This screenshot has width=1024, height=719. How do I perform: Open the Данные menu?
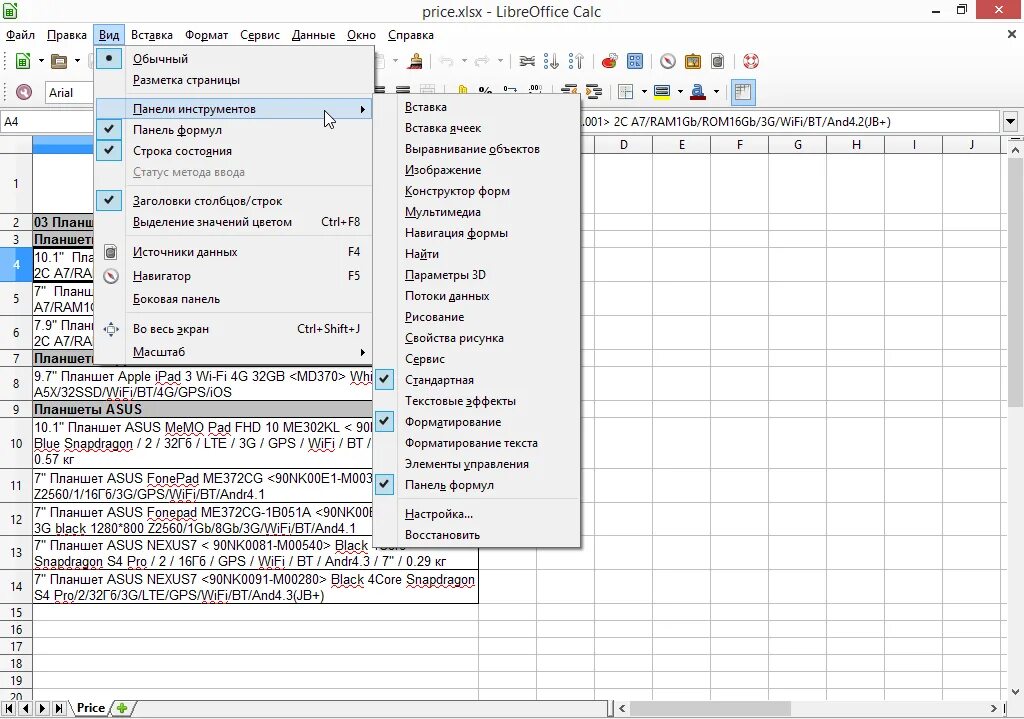click(x=313, y=34)
